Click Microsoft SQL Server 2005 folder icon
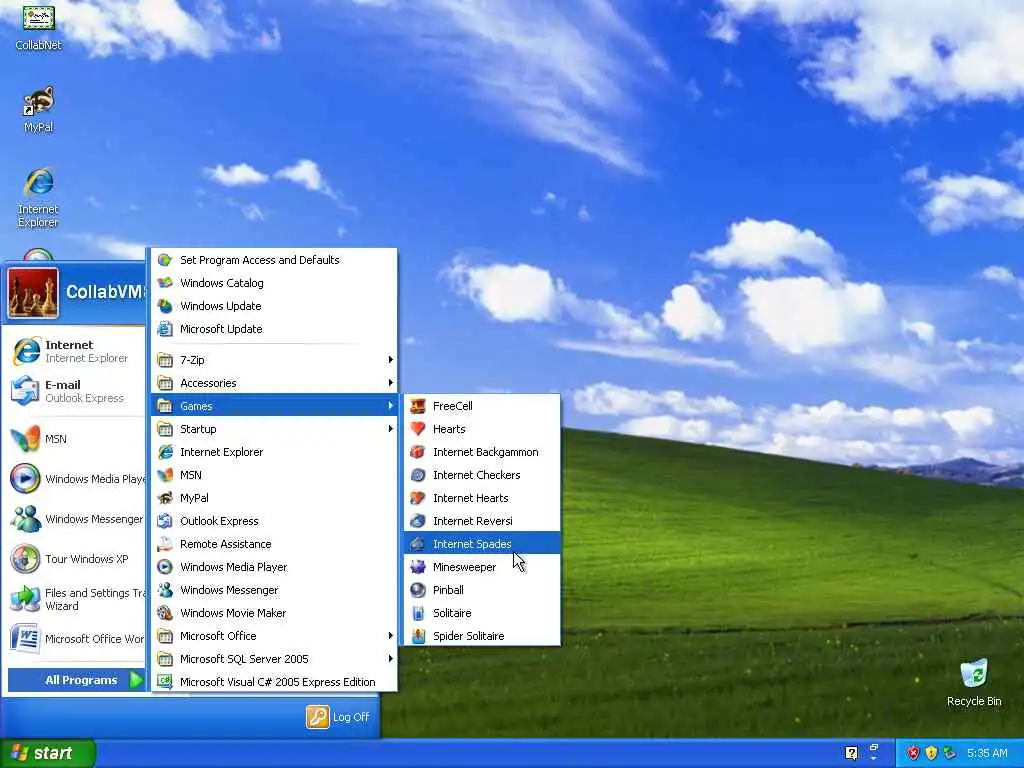Viewport: 1024px width, 768px height. [x=165, y=658]
